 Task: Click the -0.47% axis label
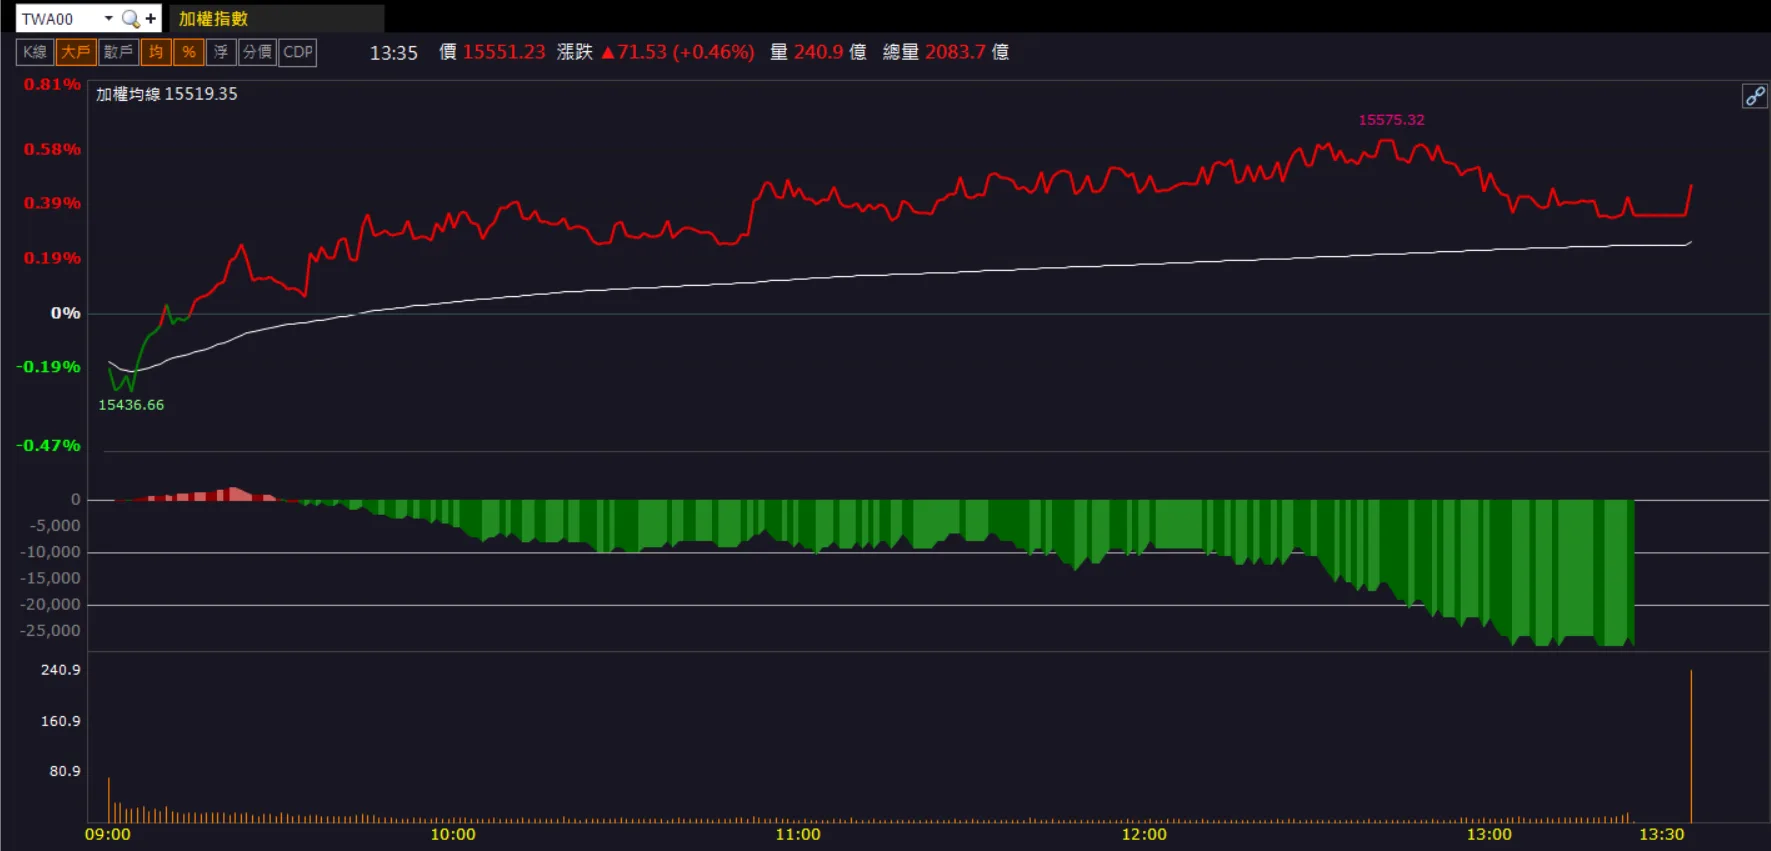(x=48, y=446)
